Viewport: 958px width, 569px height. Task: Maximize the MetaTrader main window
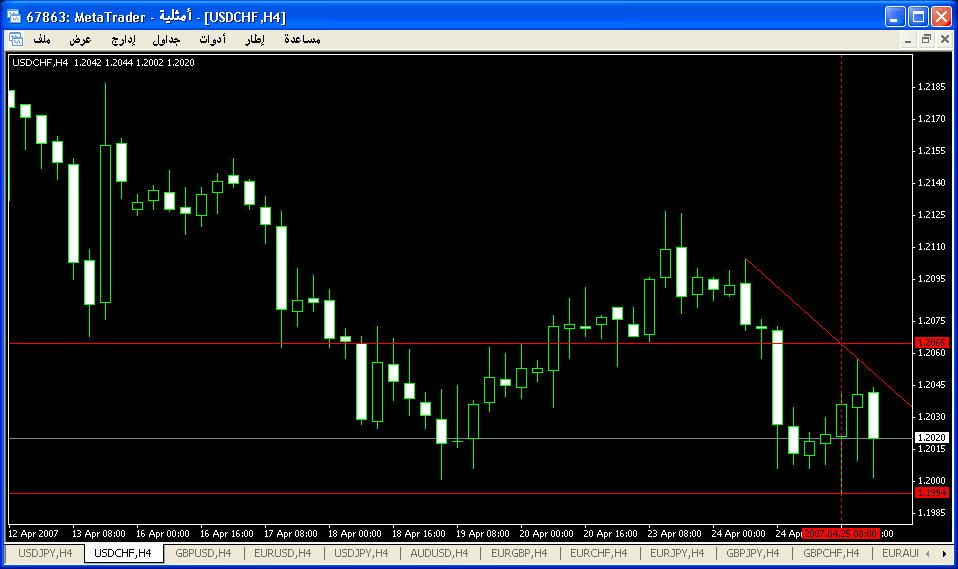coord(918,17)
